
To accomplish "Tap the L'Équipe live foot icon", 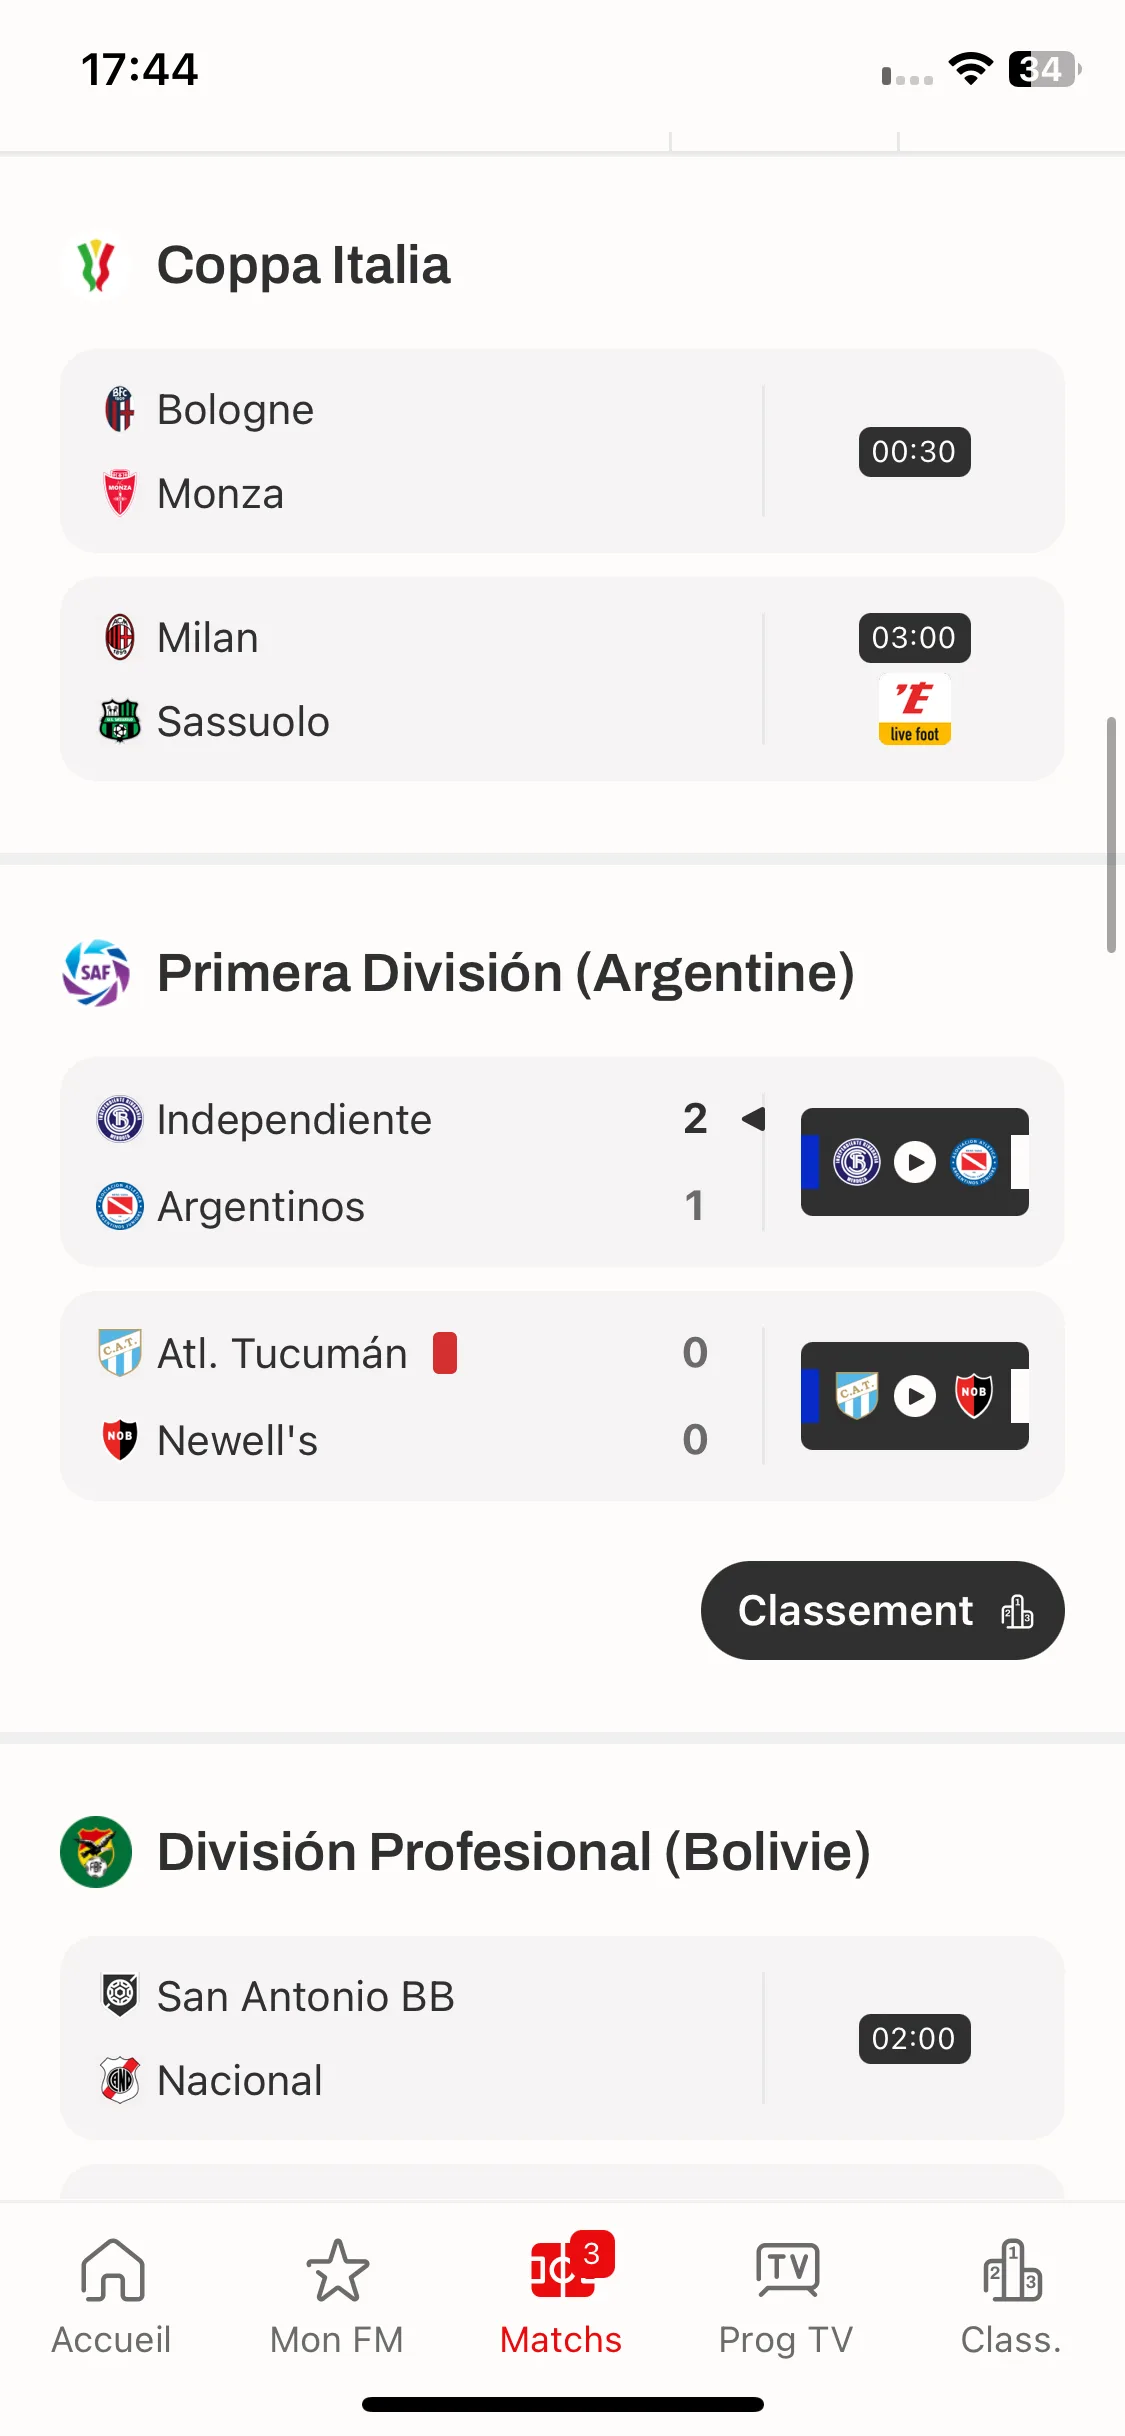I will click(x=915, y=709).
